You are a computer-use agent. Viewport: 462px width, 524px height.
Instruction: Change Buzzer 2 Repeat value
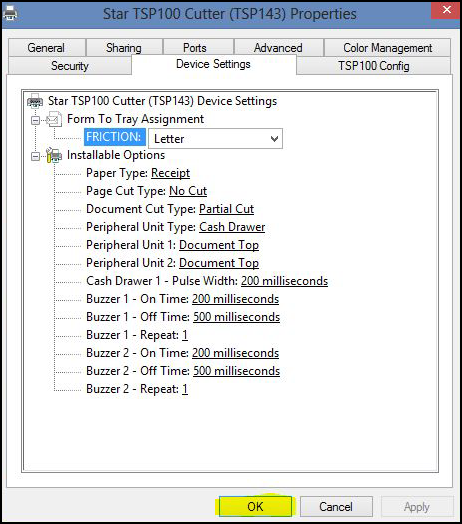click(185, 389)
